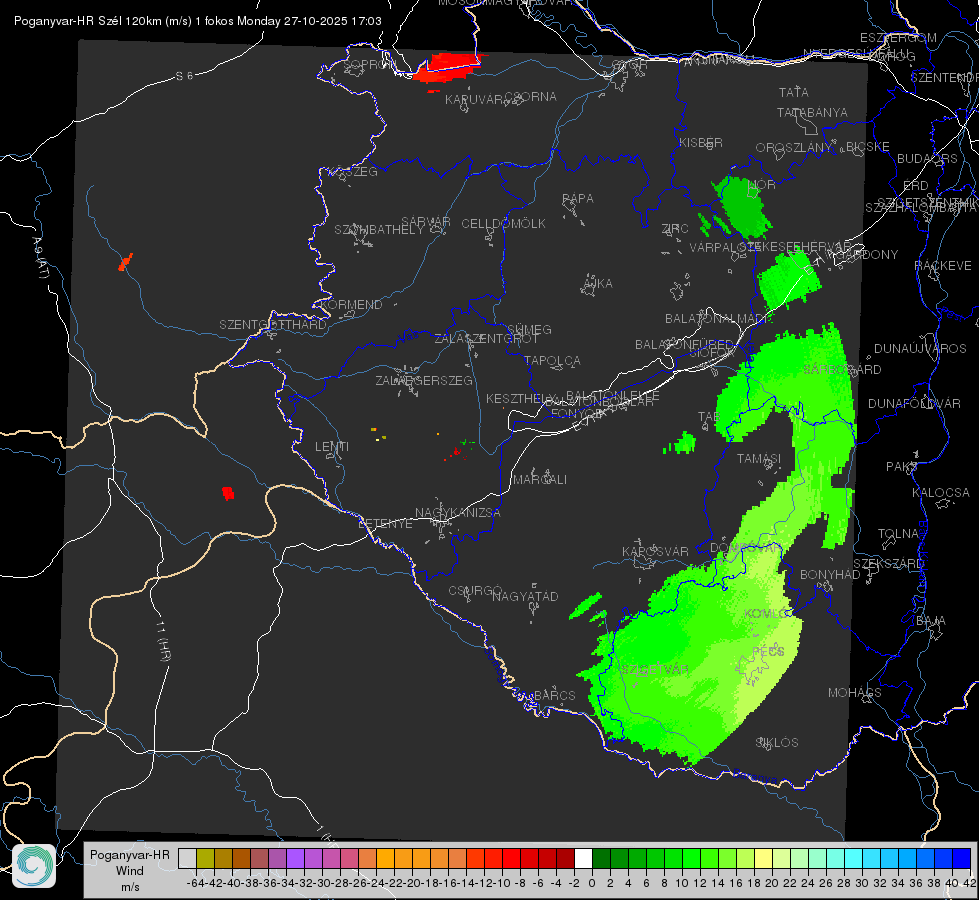Click the orange-red echo streak west of Szombathely

pyautogui.click(x=125, y=262)
